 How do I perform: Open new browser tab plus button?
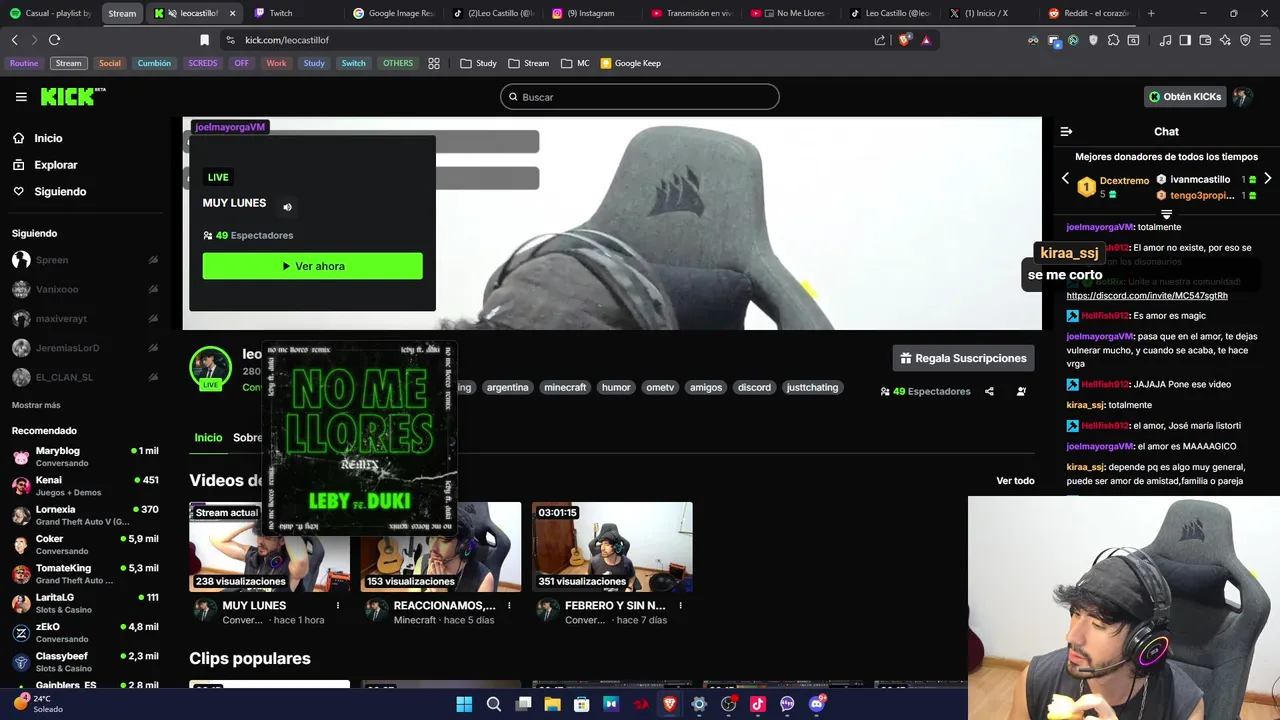[1151, 13]
